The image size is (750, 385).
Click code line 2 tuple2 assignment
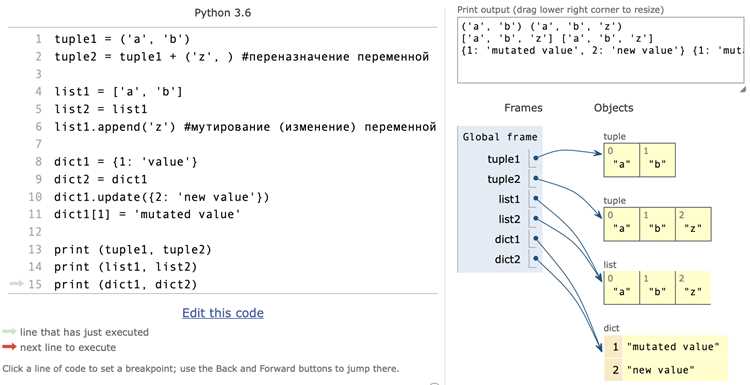point(242,57)
